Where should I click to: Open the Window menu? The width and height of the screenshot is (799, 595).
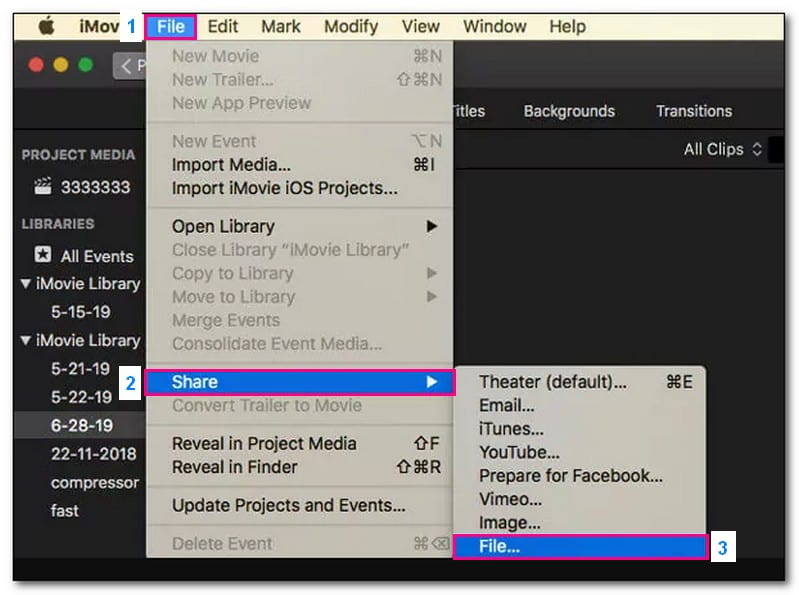[495, 27]
